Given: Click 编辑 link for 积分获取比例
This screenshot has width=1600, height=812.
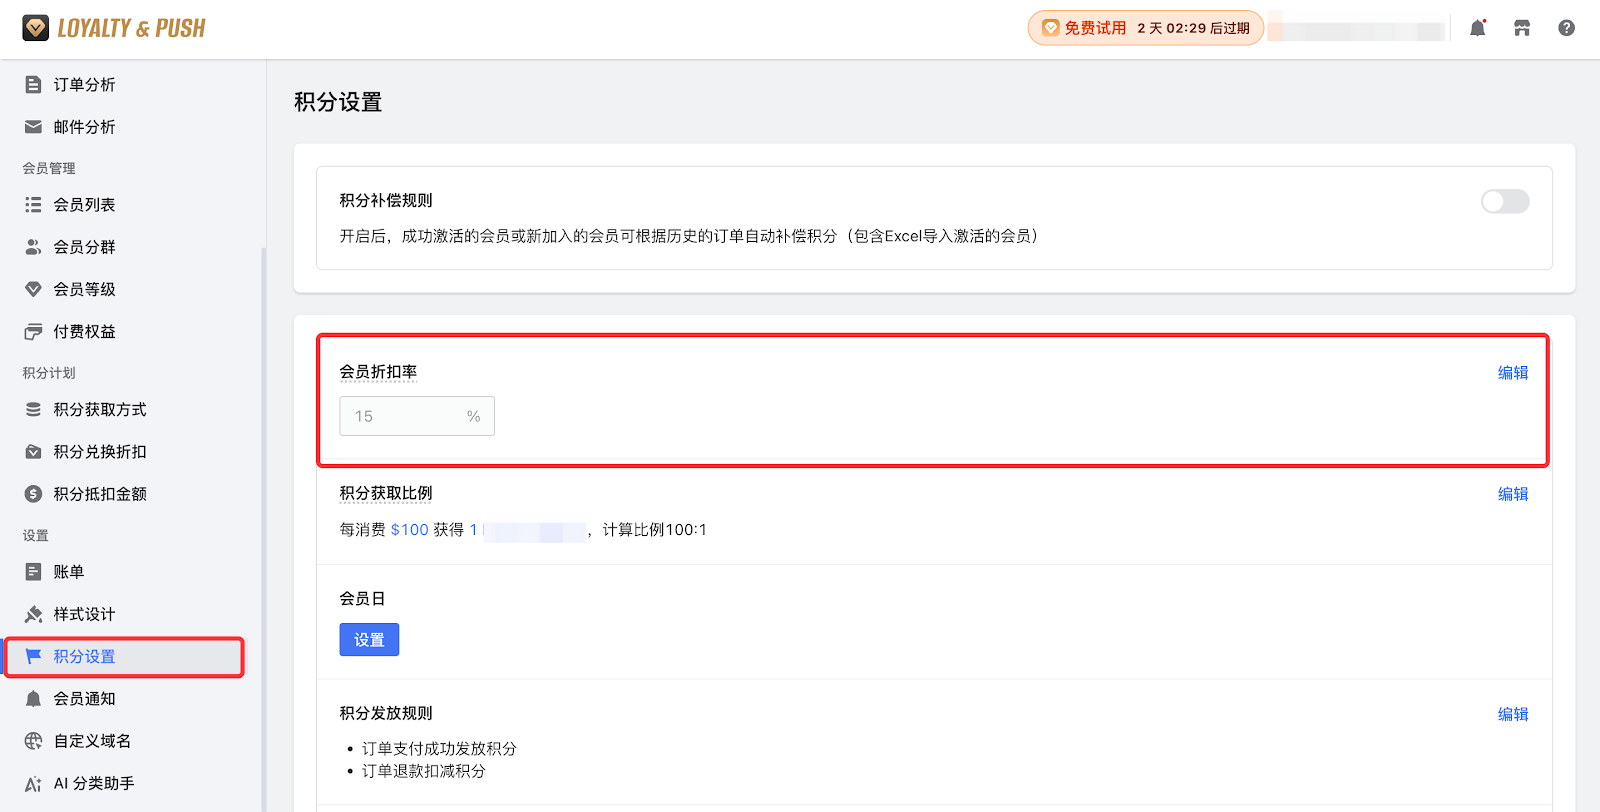Looking at the screenshot, I should click(x=1512, y=494).
